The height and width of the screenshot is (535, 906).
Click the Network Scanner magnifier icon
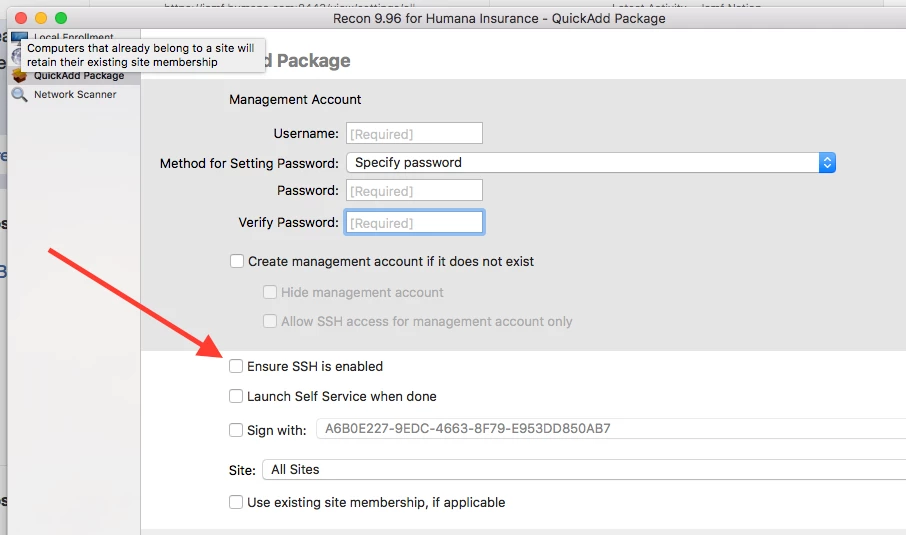pos(19,94)
